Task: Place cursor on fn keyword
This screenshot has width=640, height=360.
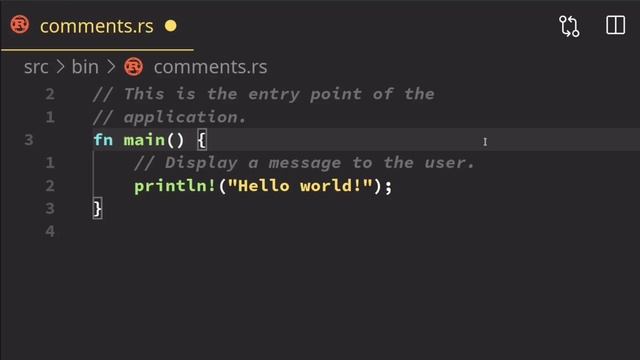Action: 103,140
